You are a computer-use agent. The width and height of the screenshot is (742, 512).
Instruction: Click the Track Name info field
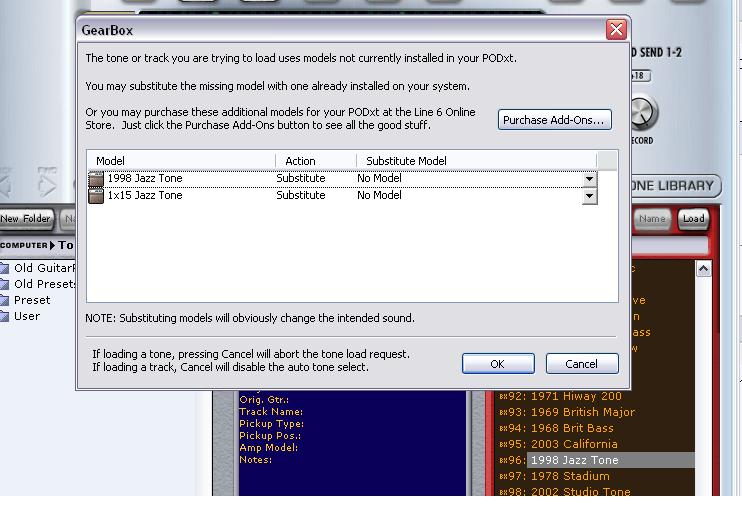click(271, 412)
